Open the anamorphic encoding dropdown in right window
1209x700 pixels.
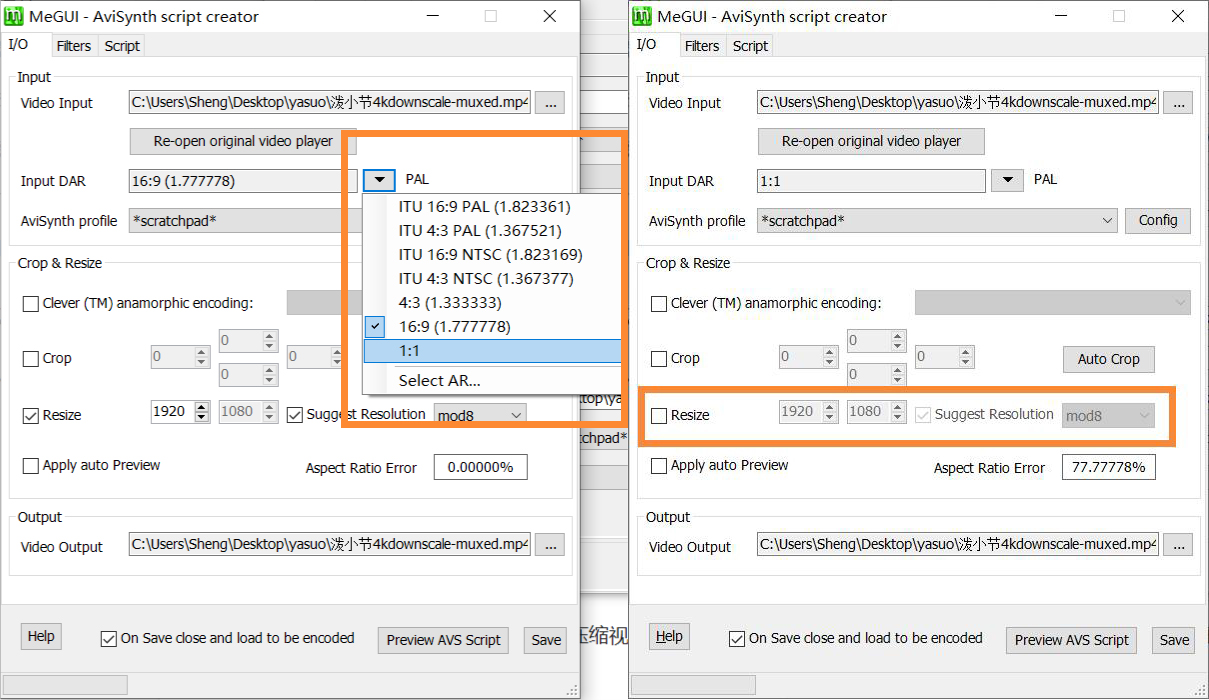[1053, 303]
